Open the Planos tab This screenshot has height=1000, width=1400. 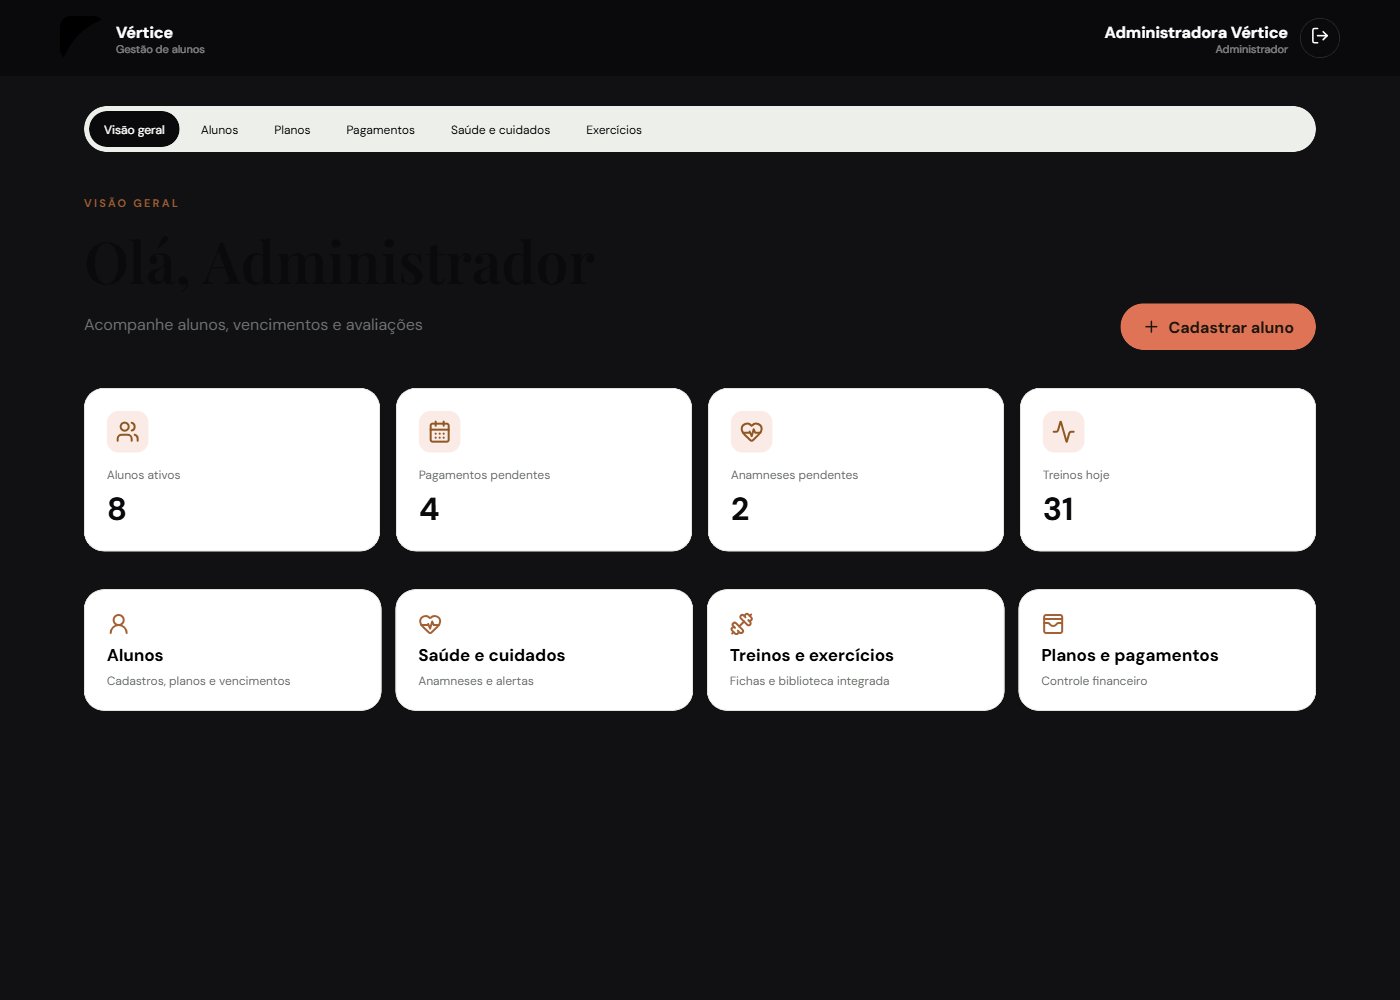click(292, 130)
